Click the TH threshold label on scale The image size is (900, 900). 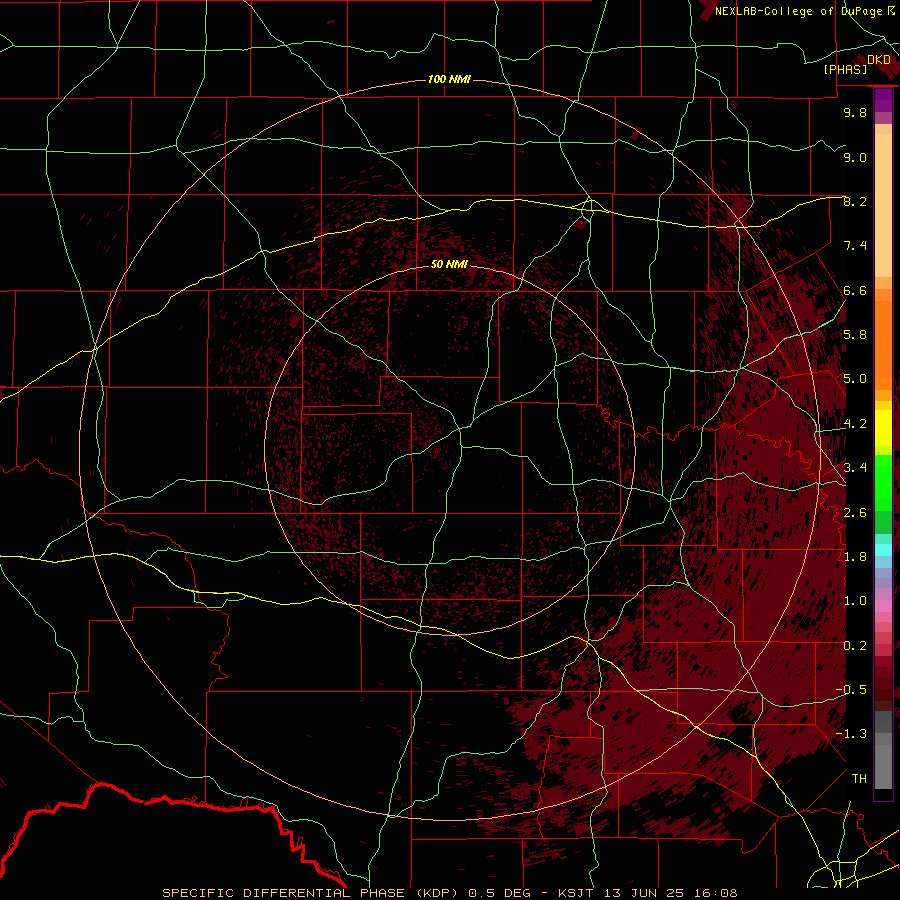pos(859,779)
